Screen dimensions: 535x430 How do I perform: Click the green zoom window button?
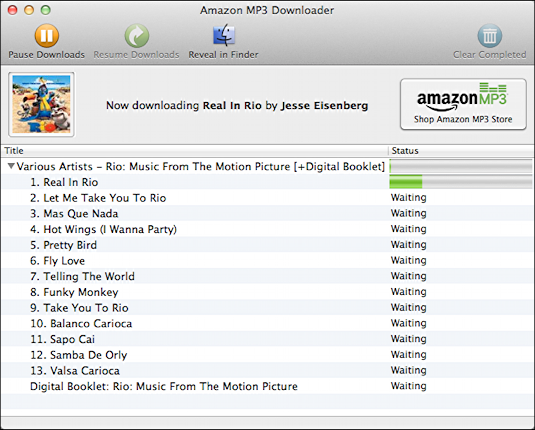pos(46,10)
